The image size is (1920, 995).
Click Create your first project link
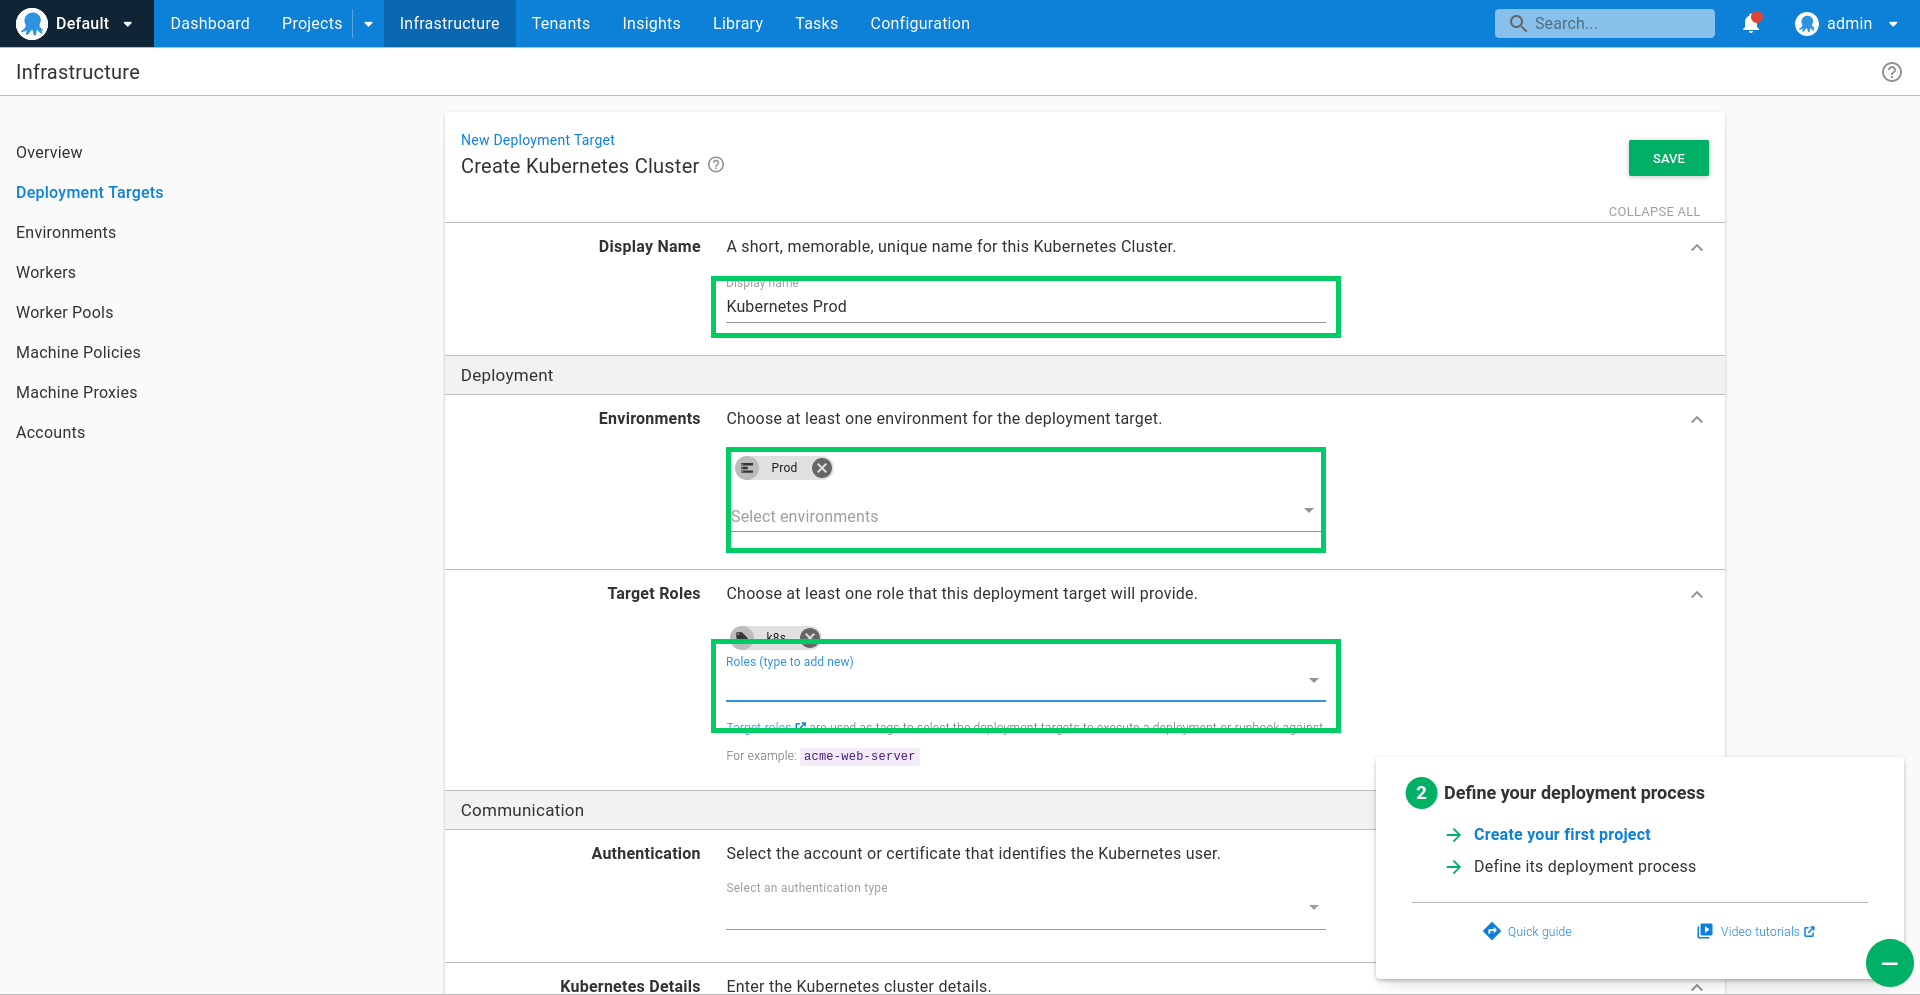tap(1562, 834)
